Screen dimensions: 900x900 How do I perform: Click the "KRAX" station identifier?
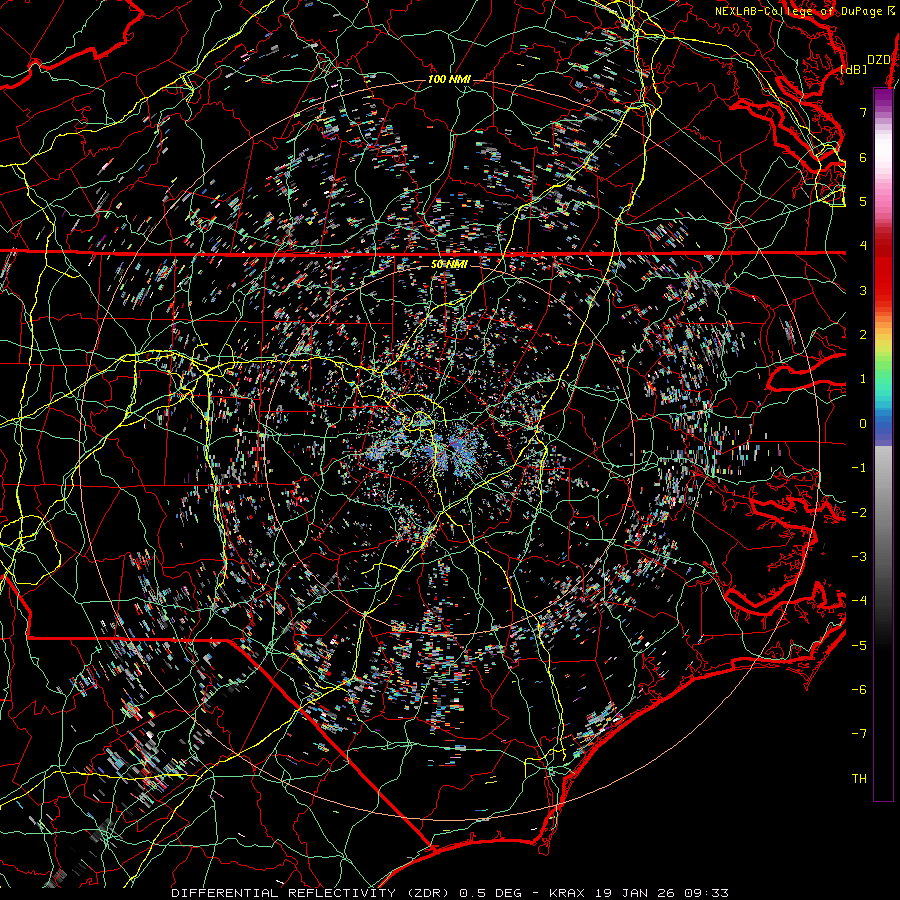(x=567, y=893)
